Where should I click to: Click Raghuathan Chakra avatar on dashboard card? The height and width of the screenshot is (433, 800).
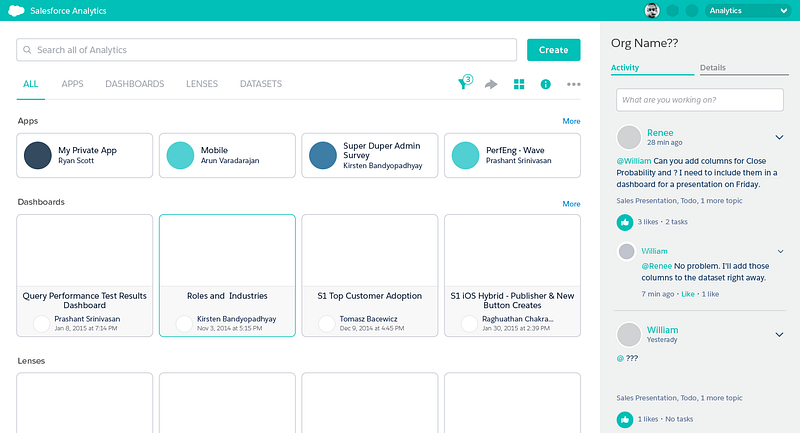[x=469, y=324]
